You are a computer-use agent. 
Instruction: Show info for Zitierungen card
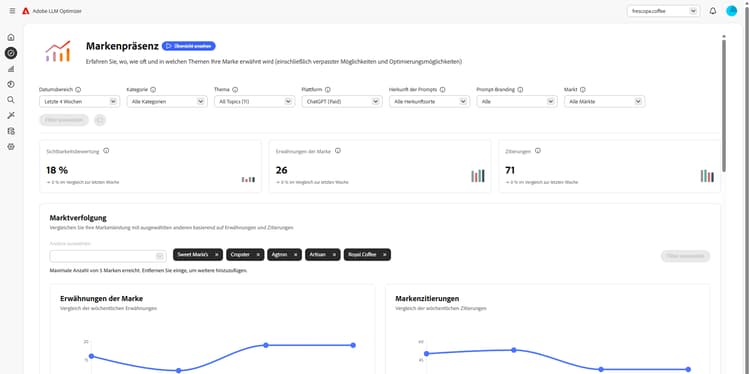pos(538,151)
